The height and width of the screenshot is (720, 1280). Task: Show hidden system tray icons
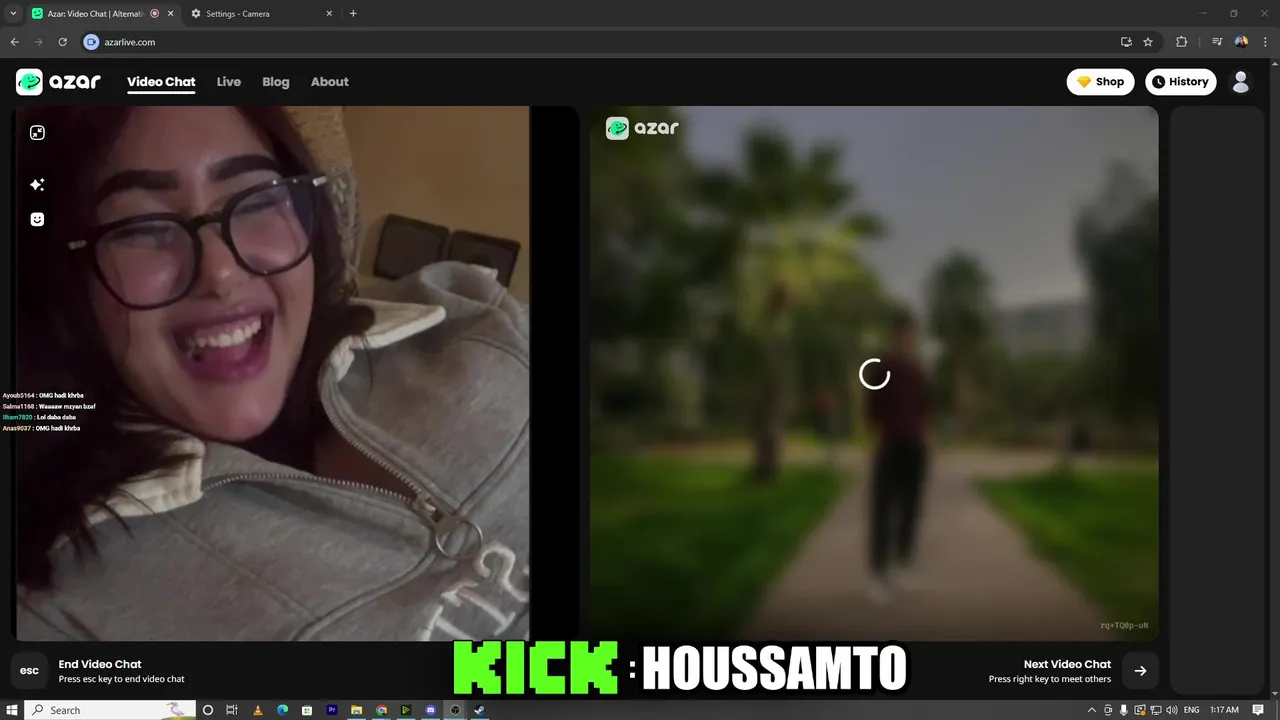[x=1092, y=710]
